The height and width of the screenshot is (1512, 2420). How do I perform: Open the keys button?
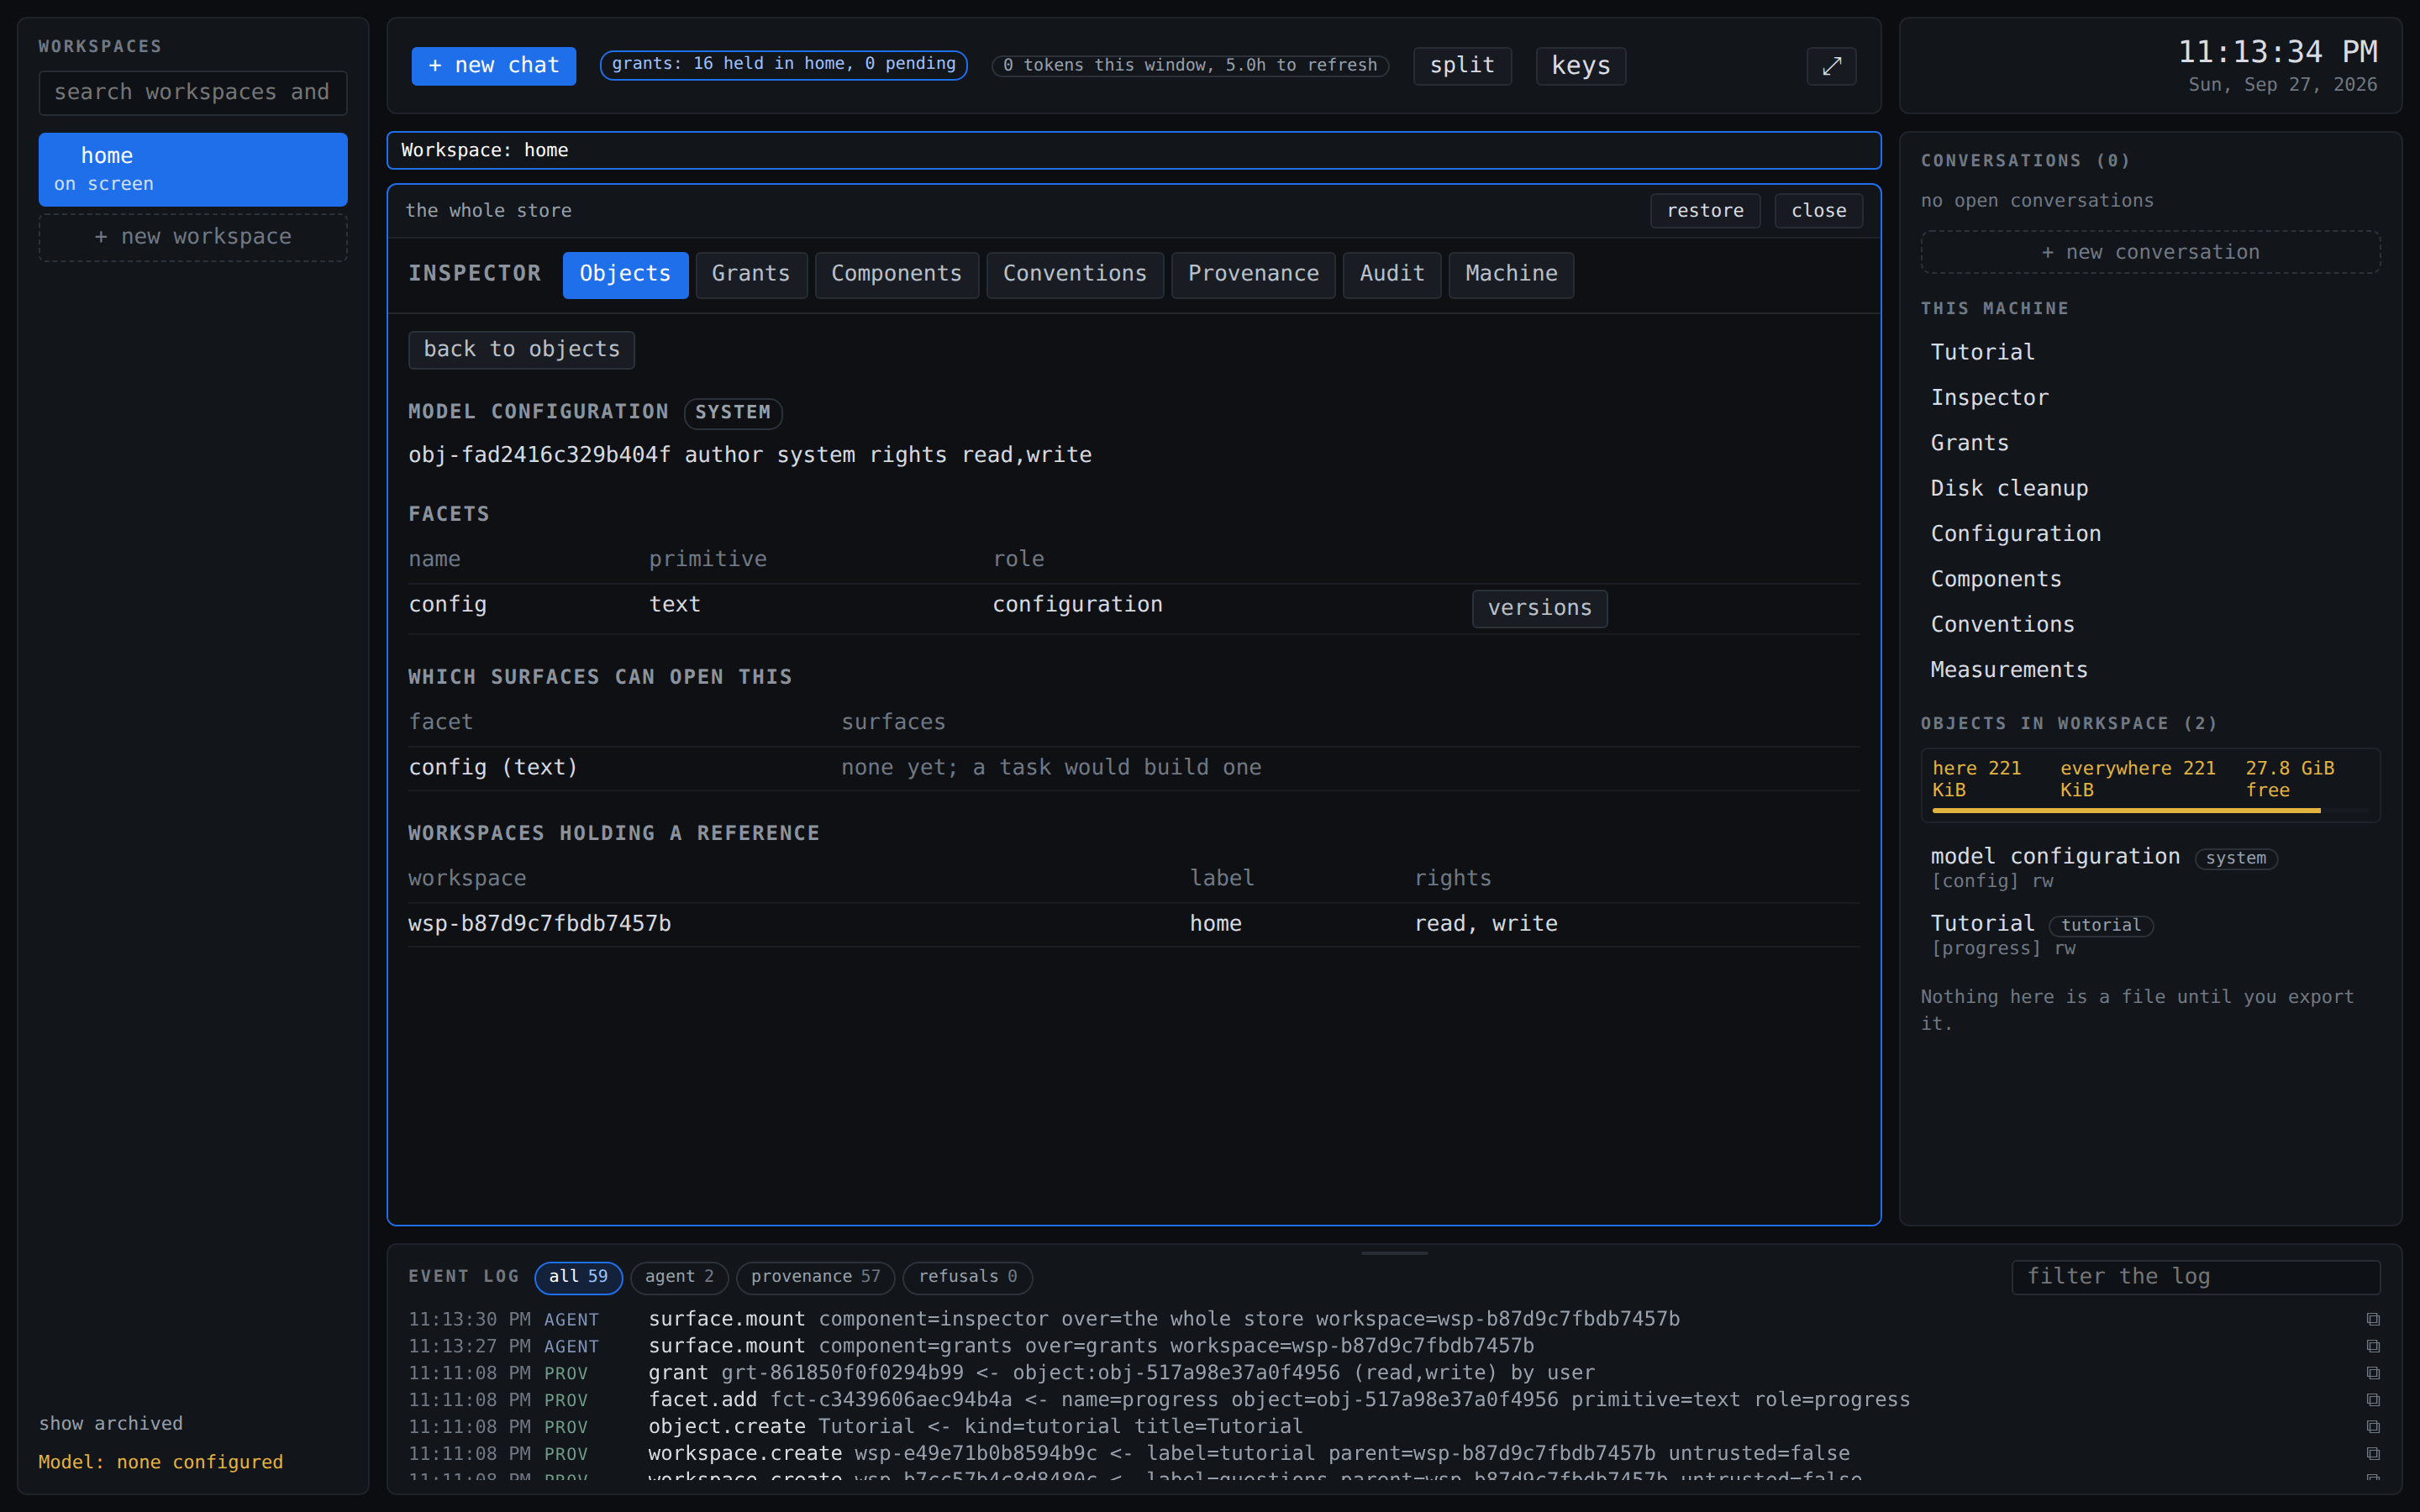tap(1581, 66)
